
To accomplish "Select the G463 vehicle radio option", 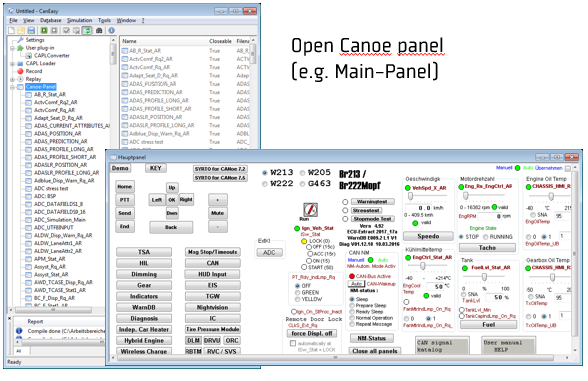I will [x=303, y=184].
